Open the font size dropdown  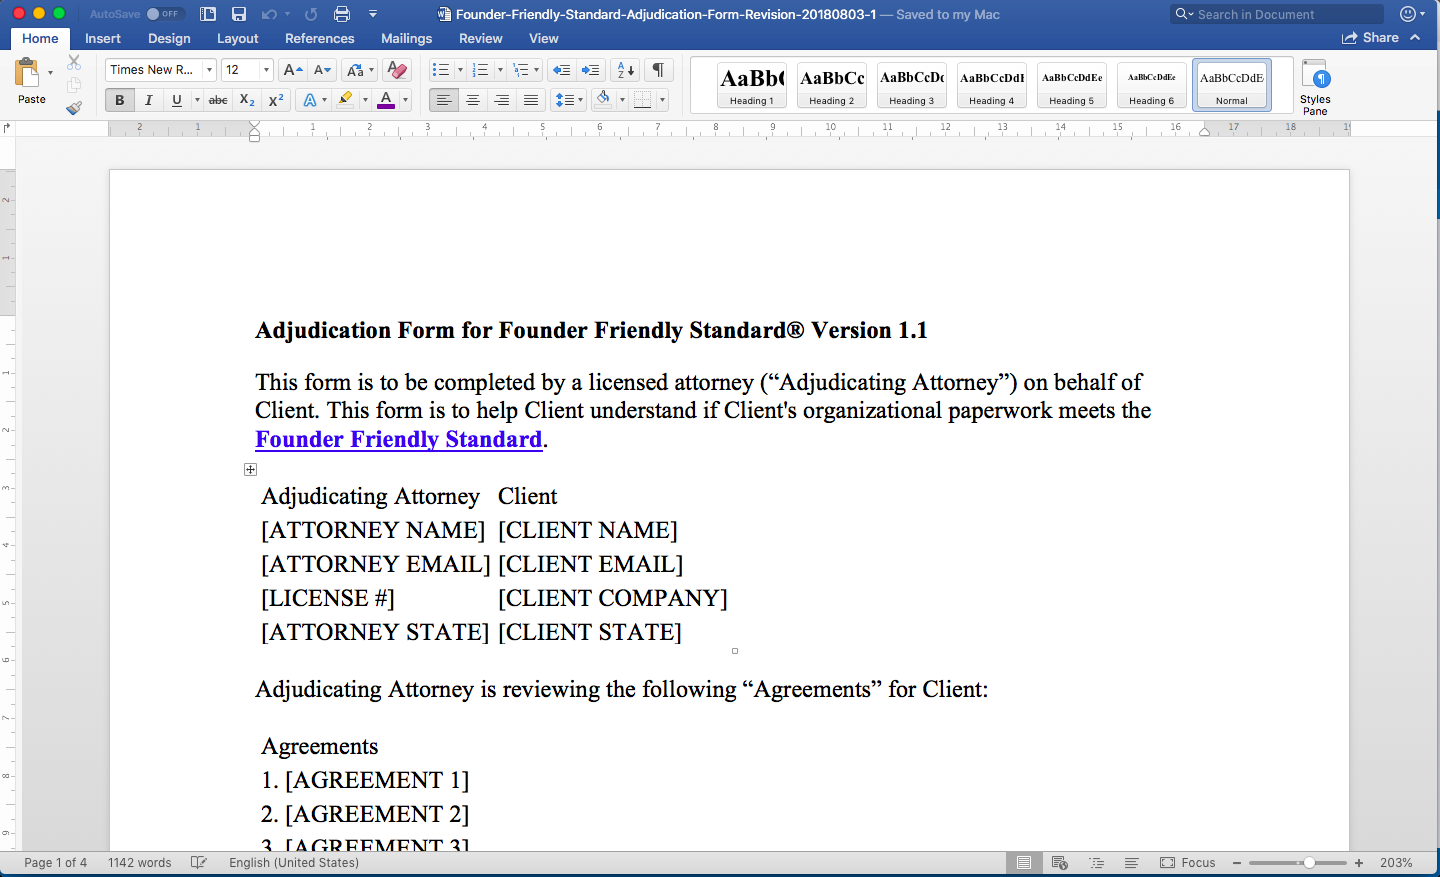[x=266, y=69]
